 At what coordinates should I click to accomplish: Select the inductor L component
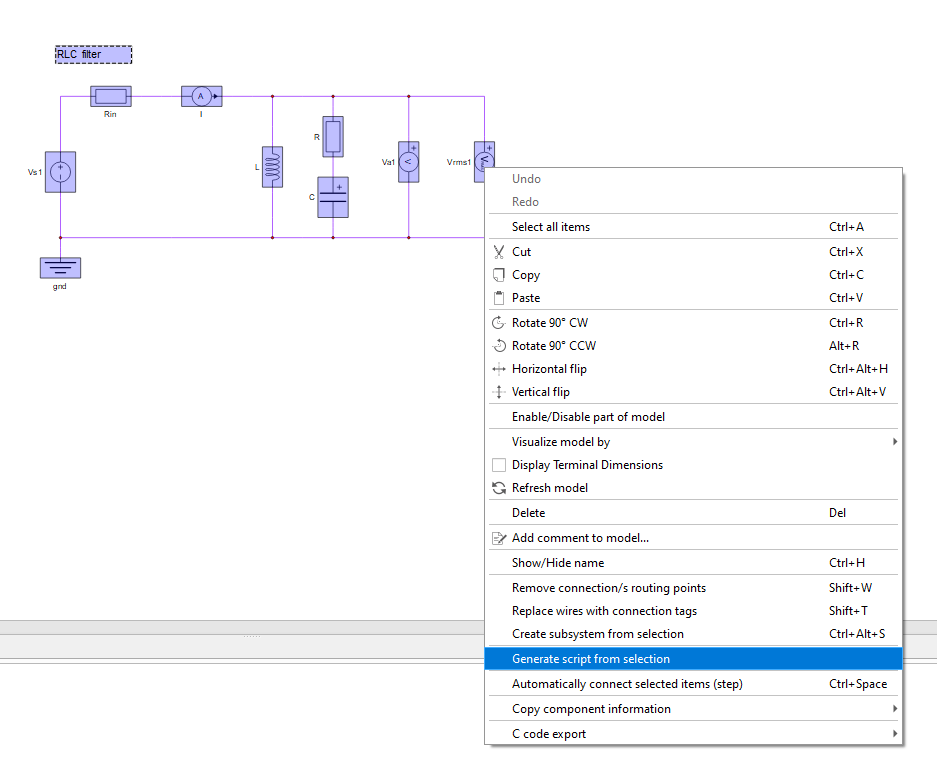point(272,167)
